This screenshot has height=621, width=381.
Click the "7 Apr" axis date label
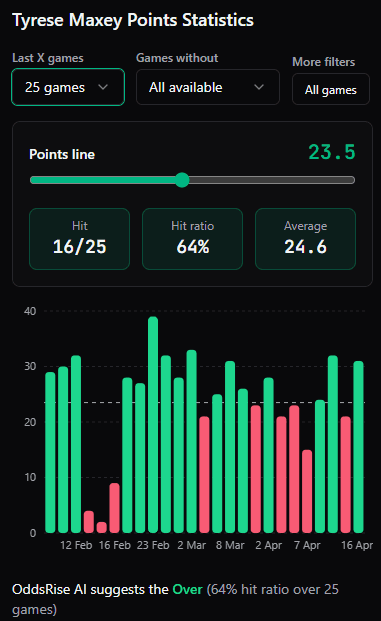307,545
